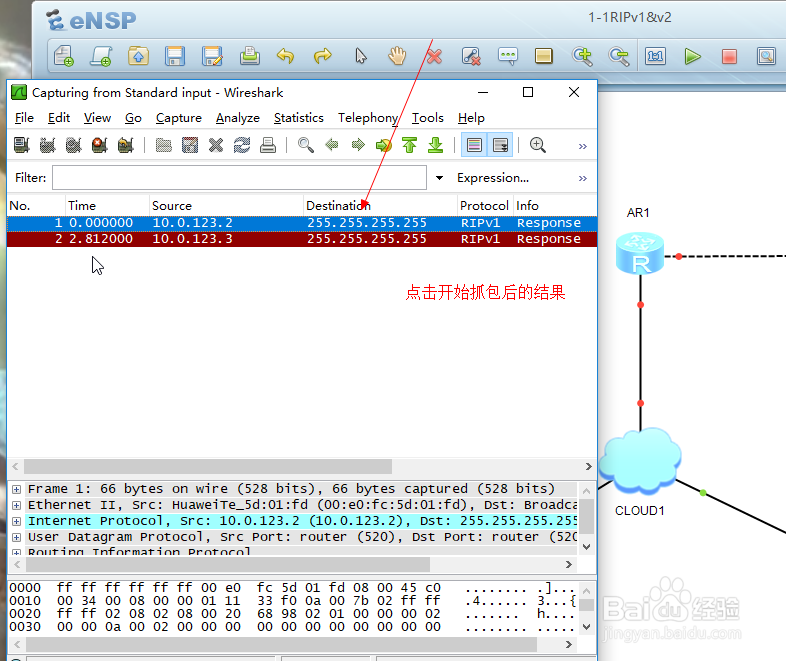
Task: Click hex pane scroll right arrow
Action: 568,644
